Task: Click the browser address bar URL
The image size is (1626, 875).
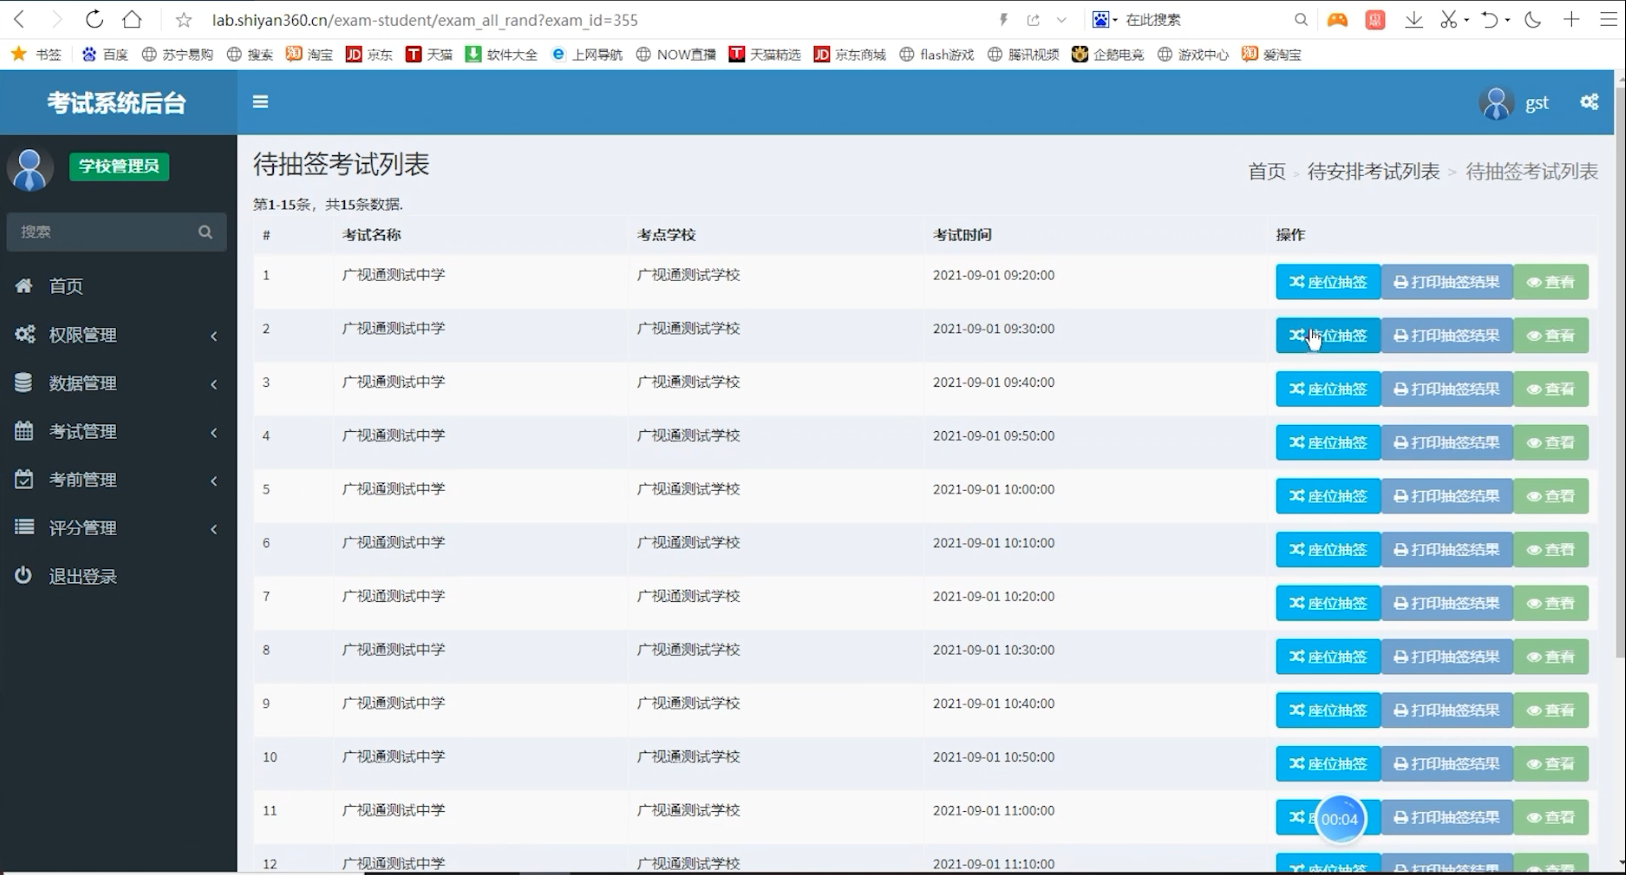Action: pyautogui.click(x=425, y=20)
